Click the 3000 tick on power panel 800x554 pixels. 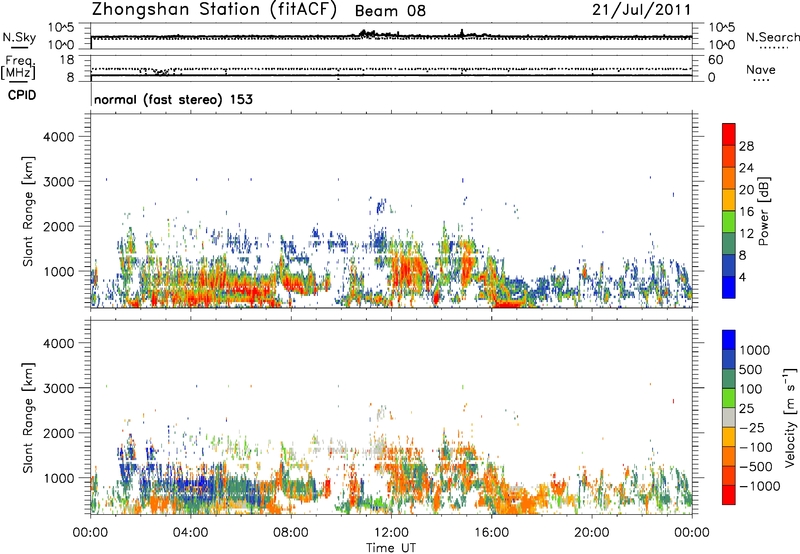click(59, 182)
